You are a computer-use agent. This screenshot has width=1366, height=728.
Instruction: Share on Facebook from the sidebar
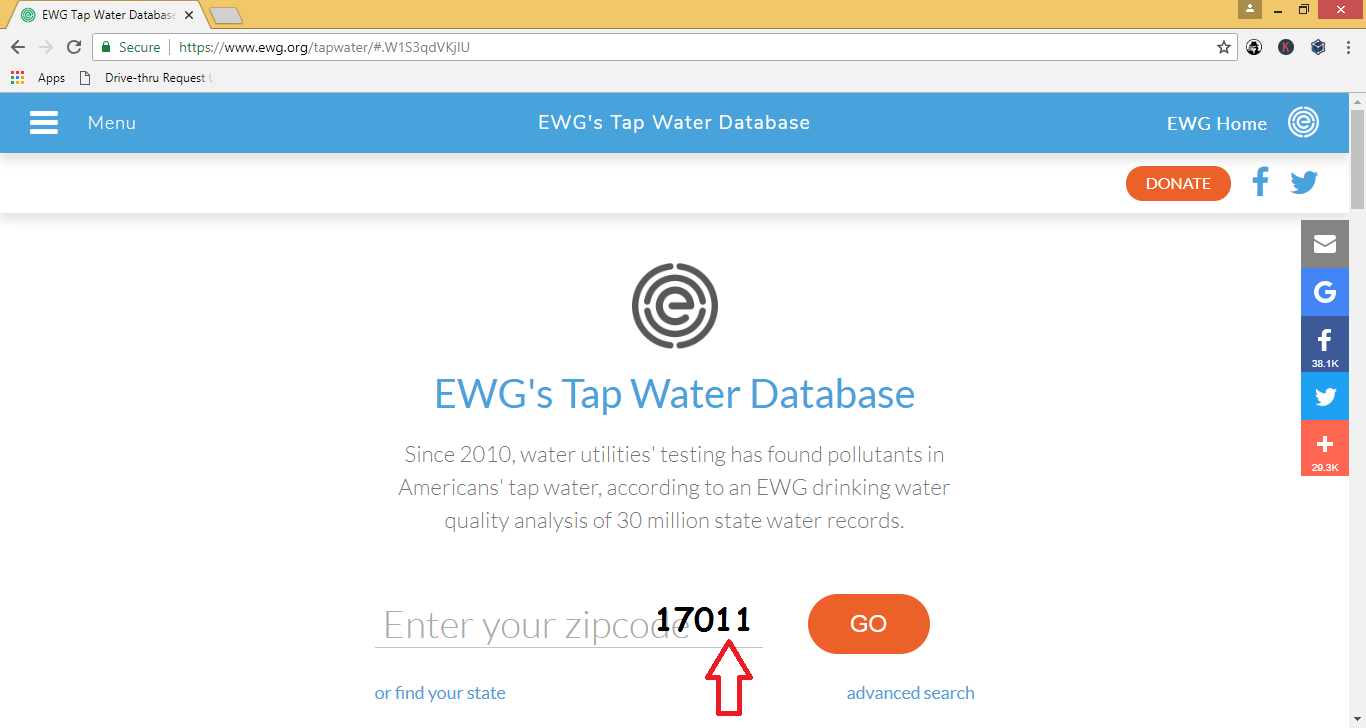point(1325,344)
